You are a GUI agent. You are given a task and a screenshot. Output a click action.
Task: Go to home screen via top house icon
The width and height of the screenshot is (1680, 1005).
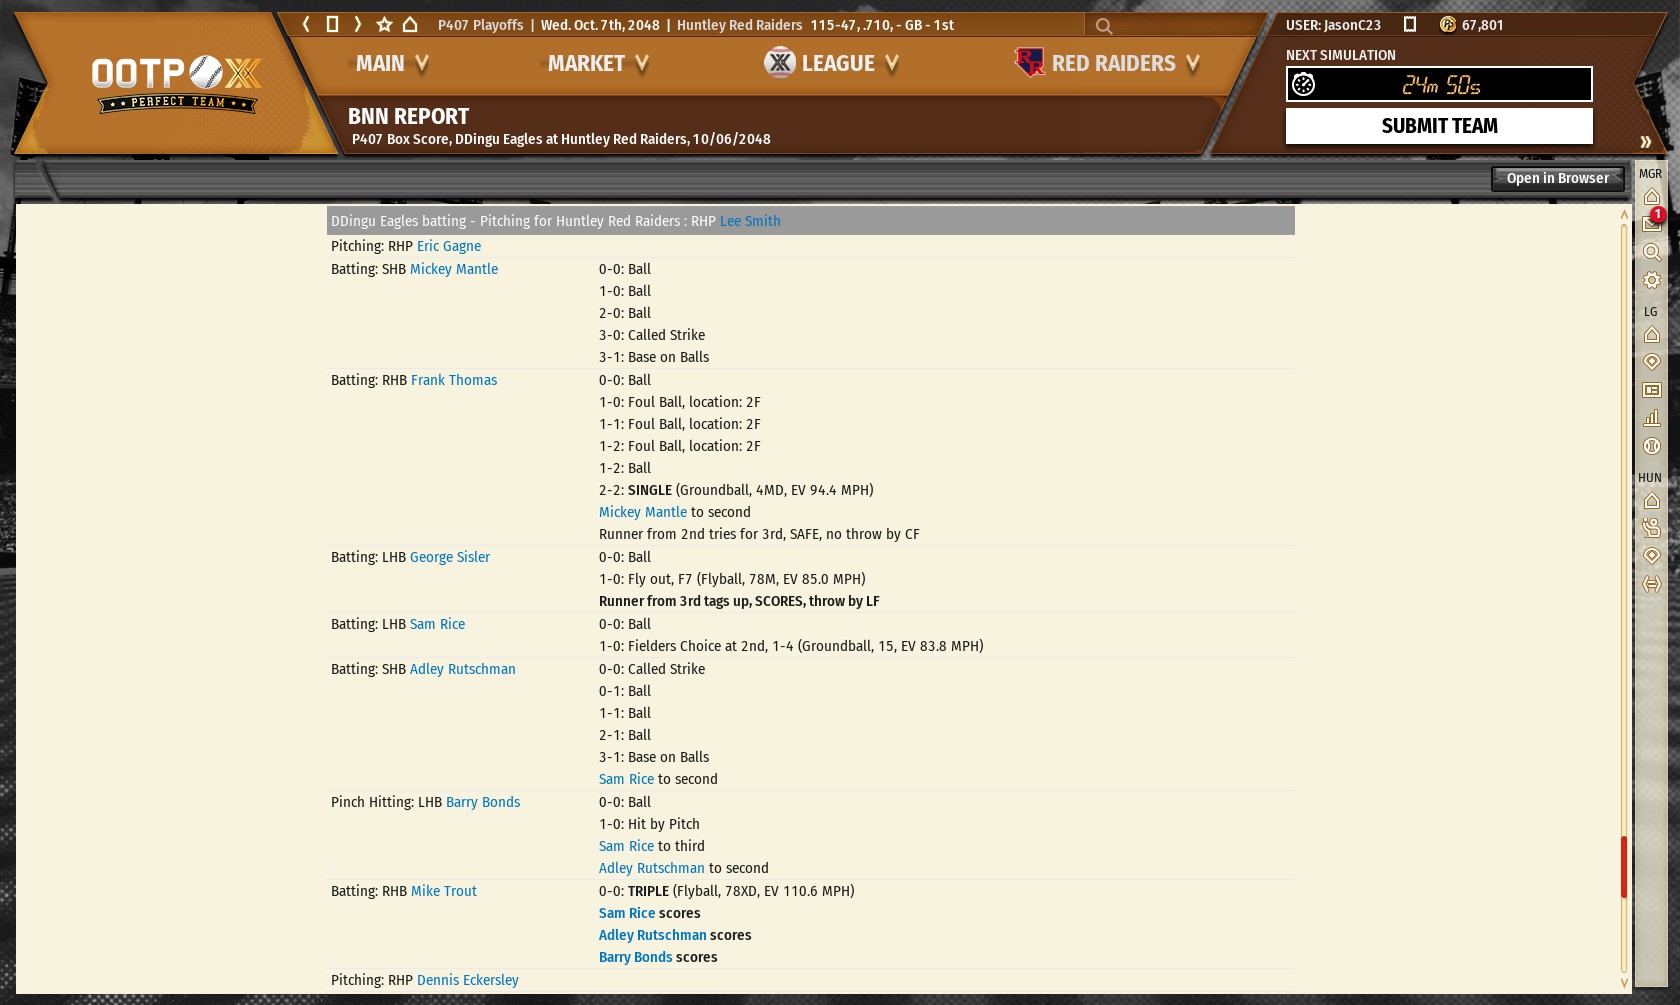[410, 24]
